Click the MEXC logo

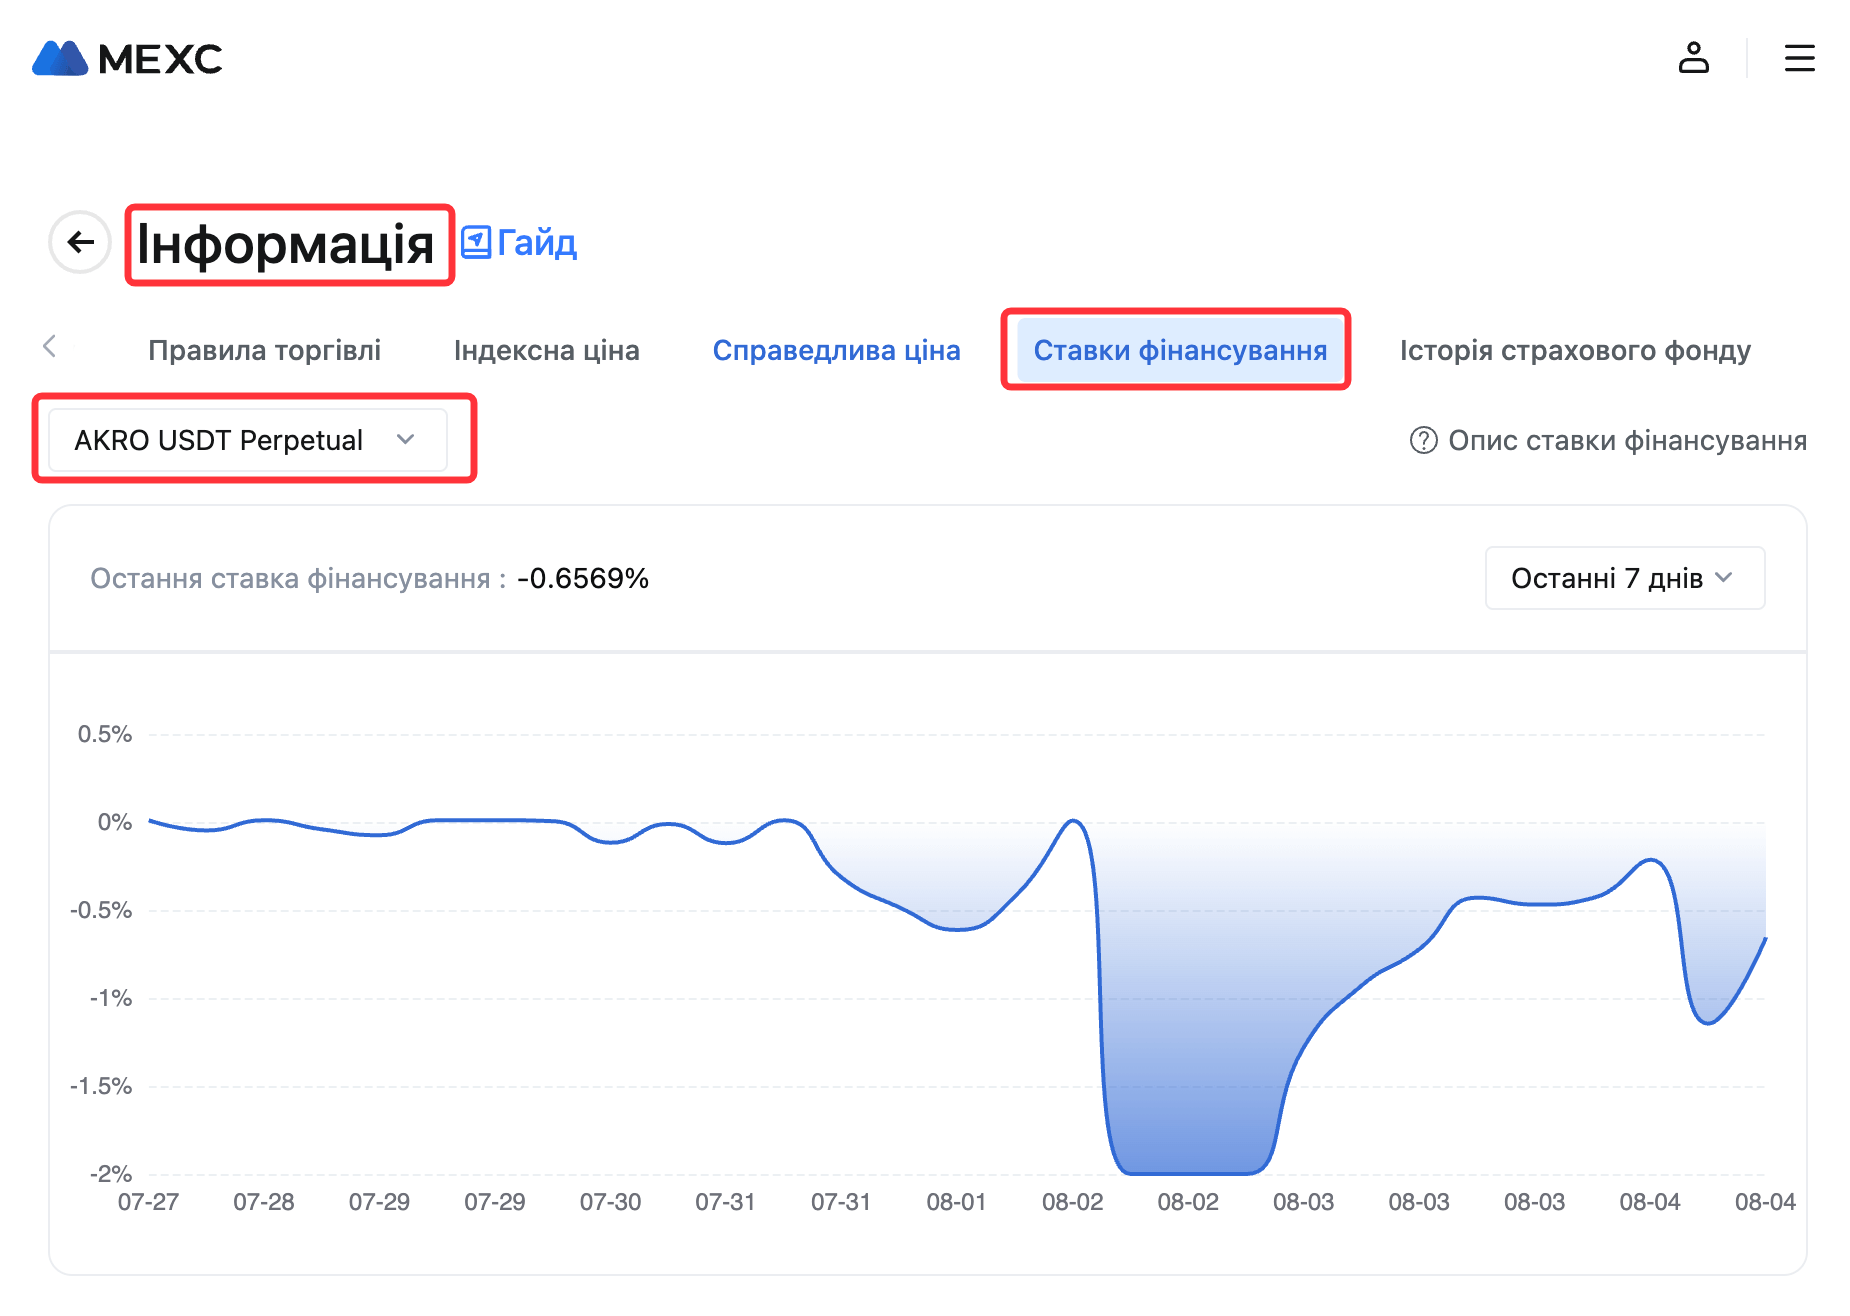click(x=127, y=59)
